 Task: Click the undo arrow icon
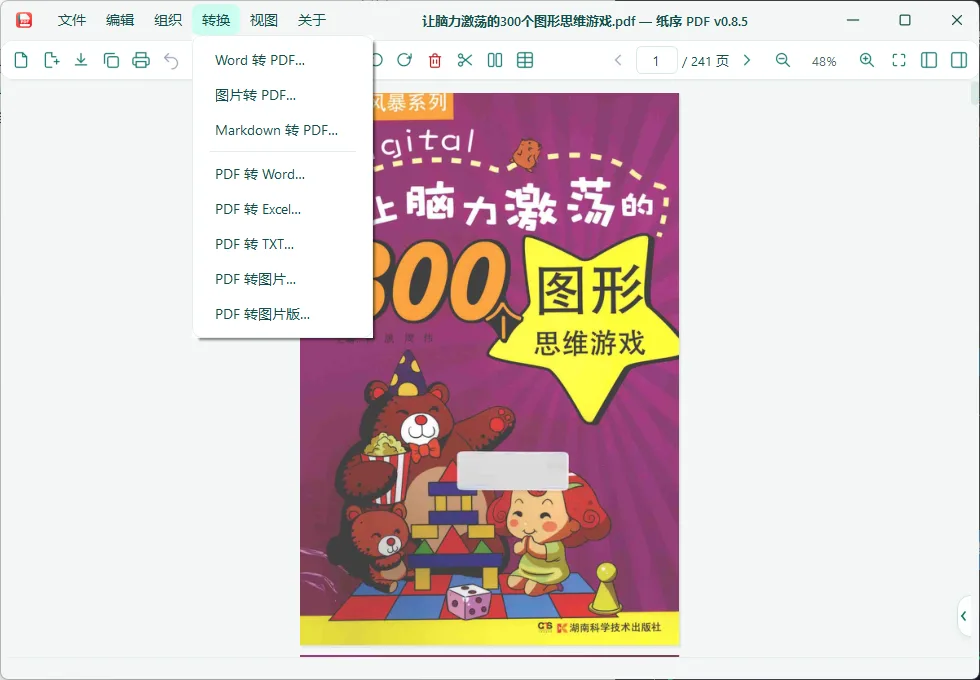pos(171,60)
